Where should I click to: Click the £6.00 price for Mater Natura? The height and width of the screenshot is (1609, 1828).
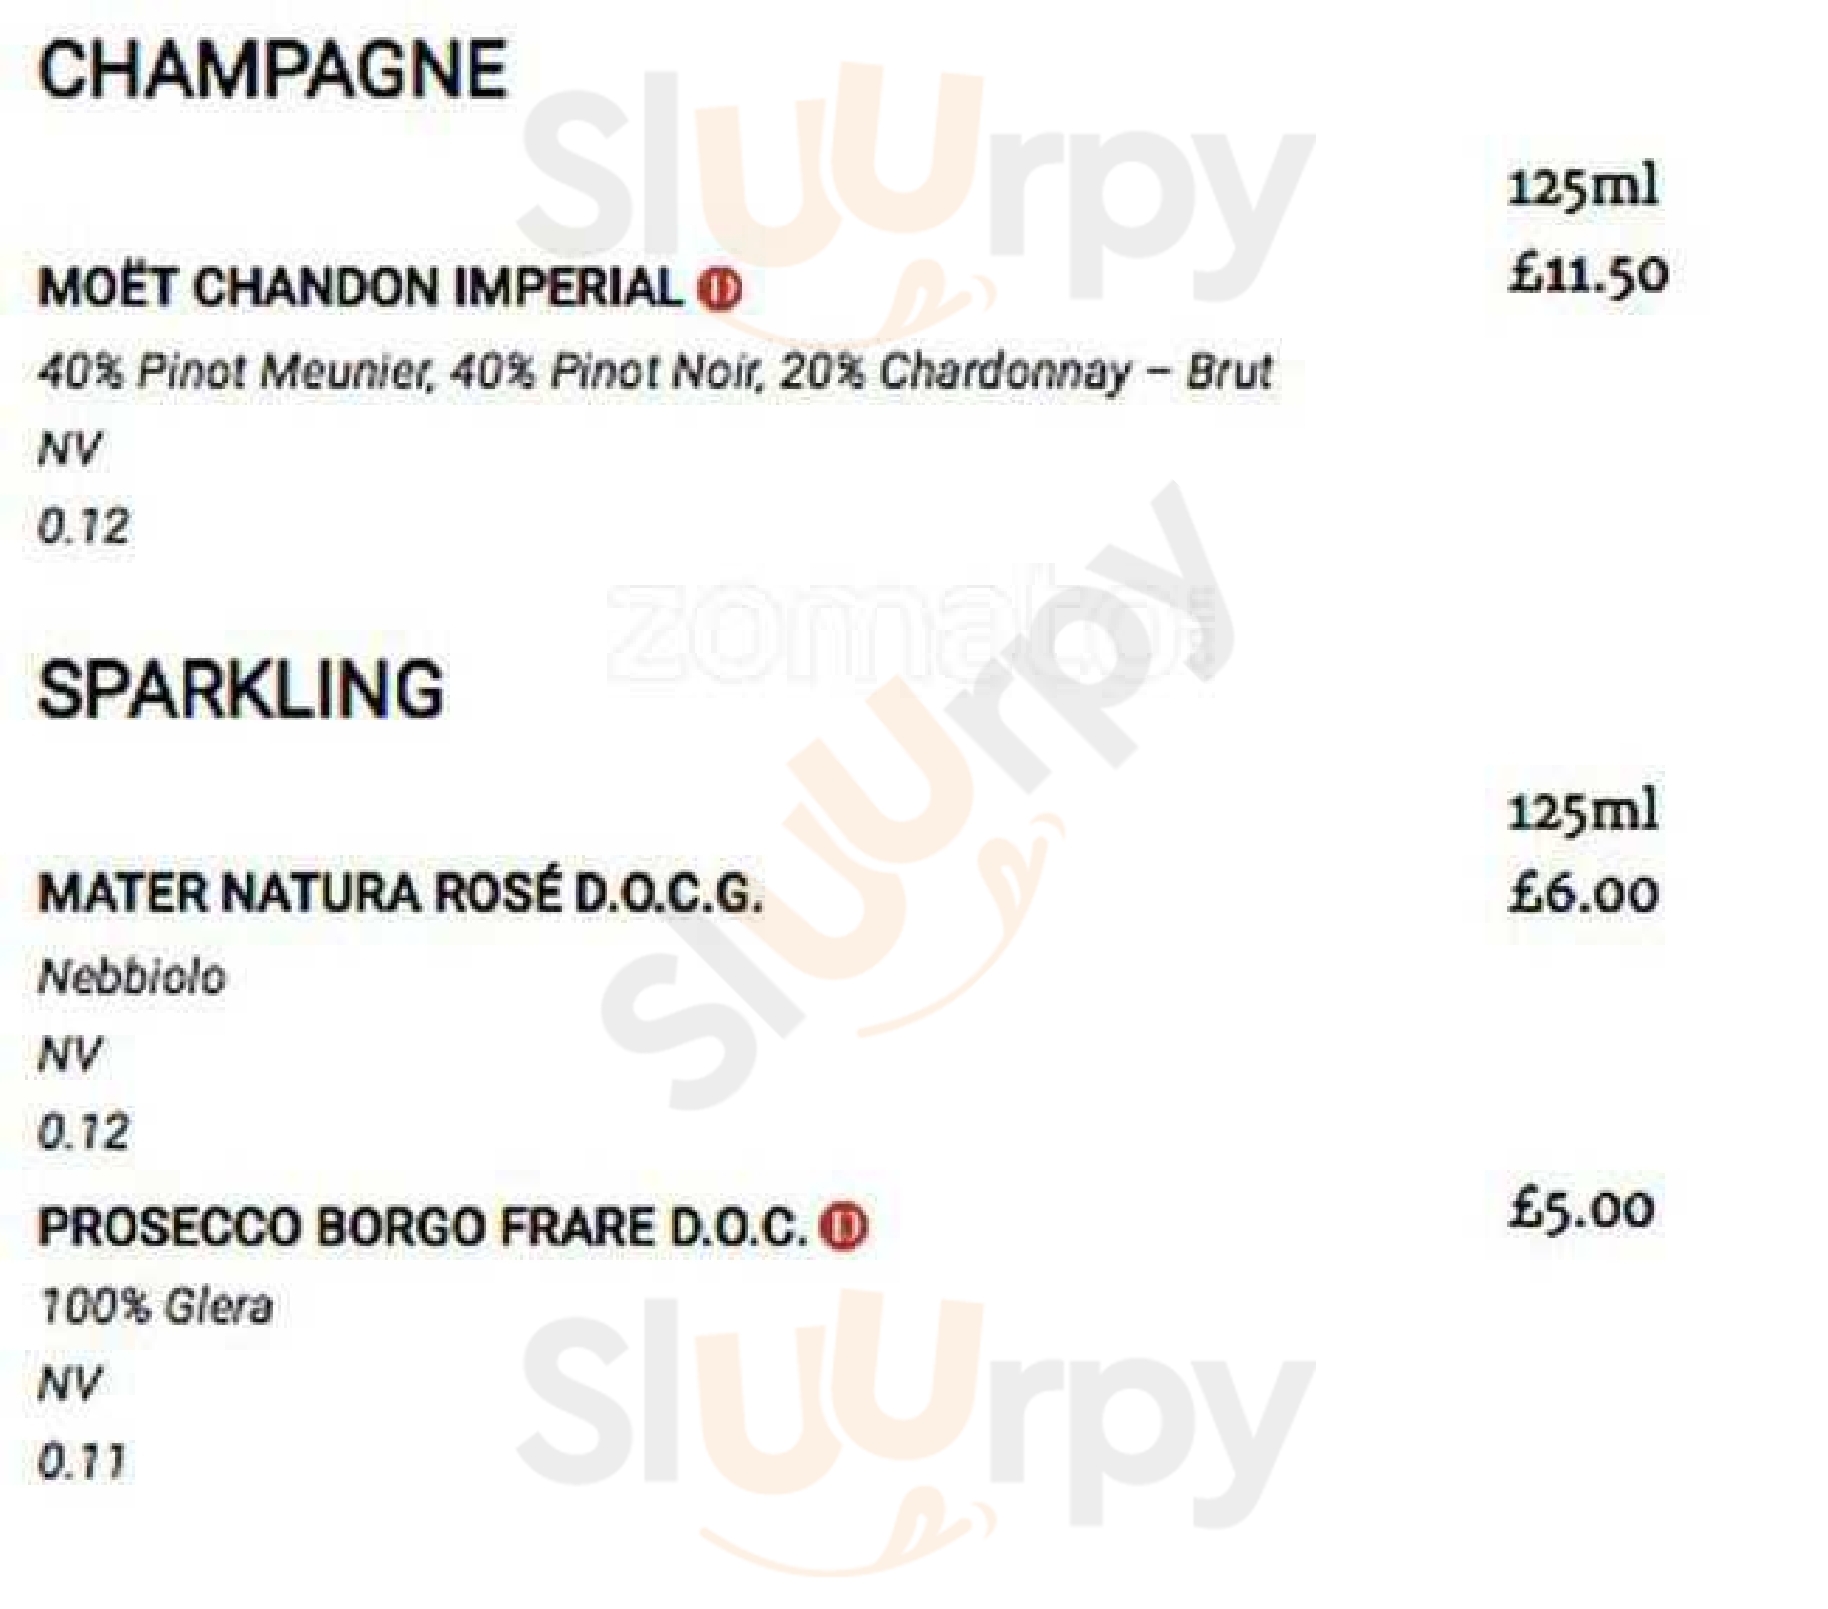click(1583, 892)
